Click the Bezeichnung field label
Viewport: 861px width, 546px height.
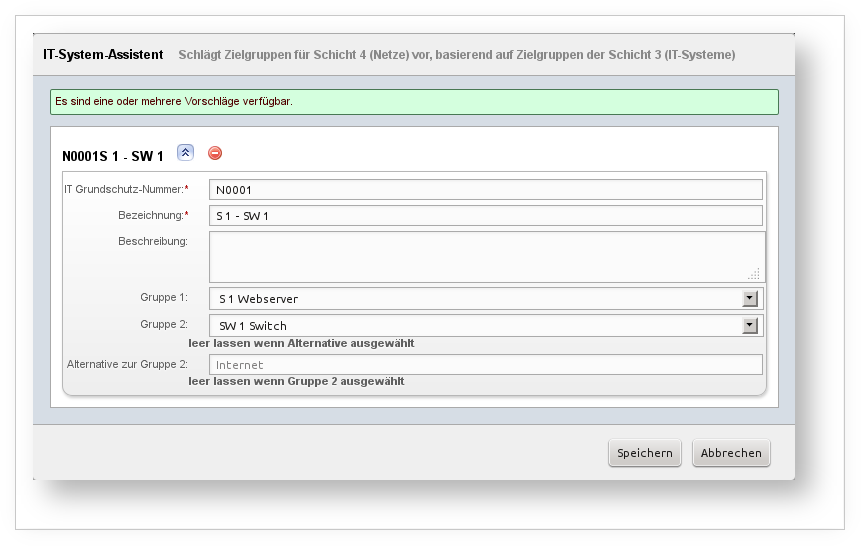[152, 215]
